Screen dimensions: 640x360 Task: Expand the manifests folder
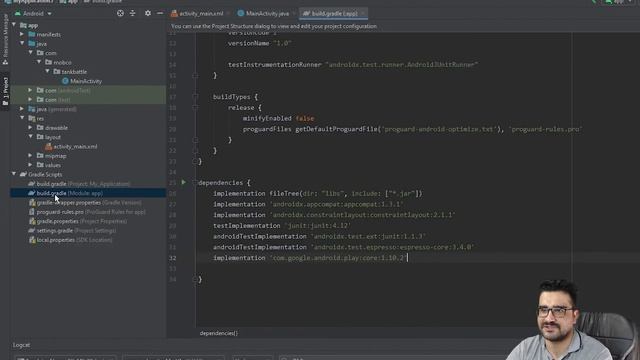[x=22, y=34]
